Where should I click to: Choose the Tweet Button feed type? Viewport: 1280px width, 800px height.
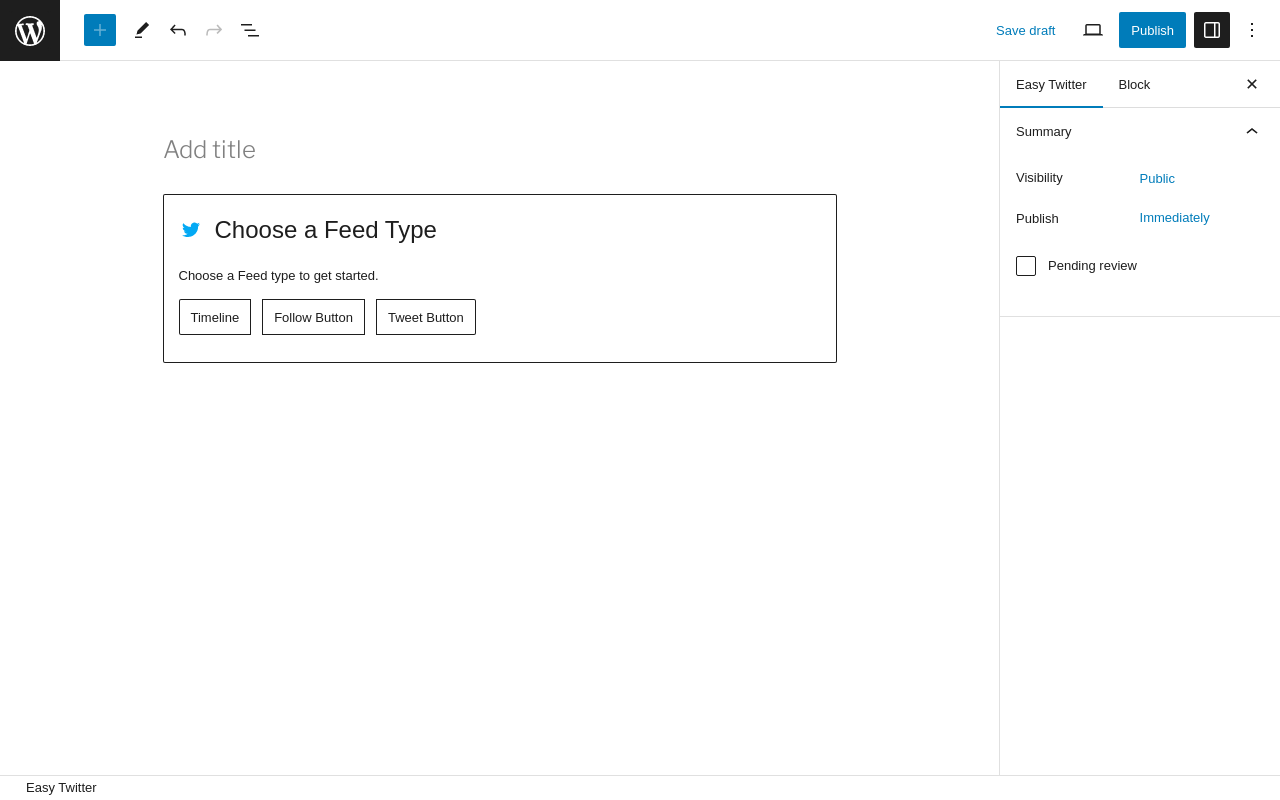[x=426, y=317]
